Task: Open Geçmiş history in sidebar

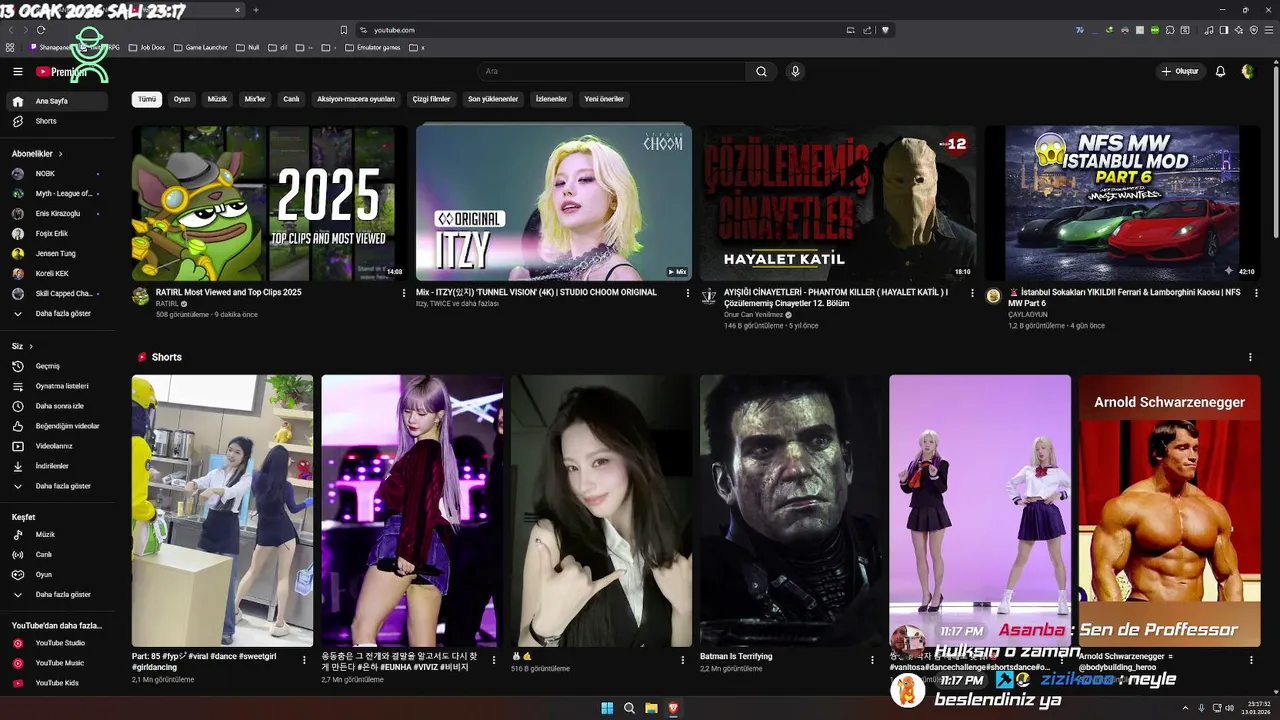Action: (58, 366)
